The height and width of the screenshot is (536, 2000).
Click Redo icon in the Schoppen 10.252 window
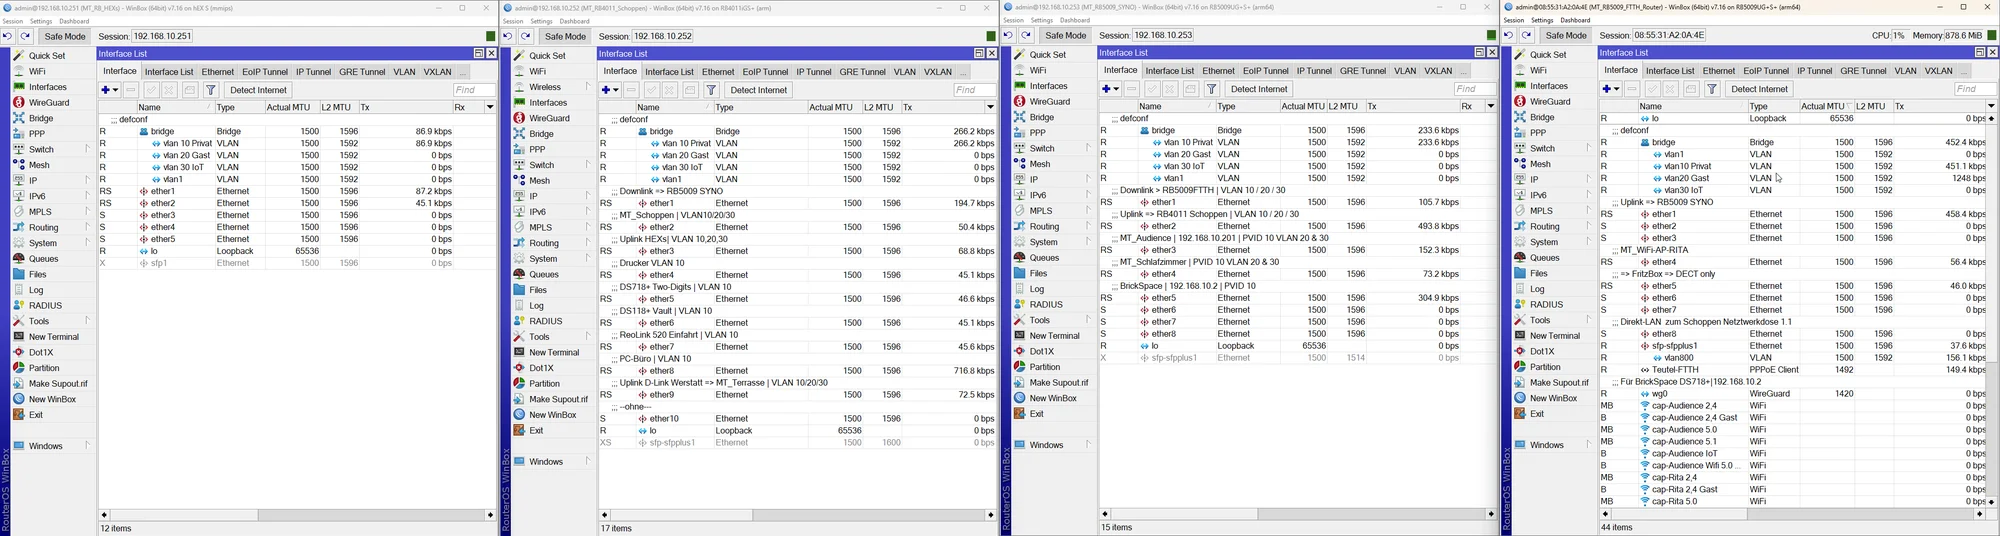click(527, 36)
